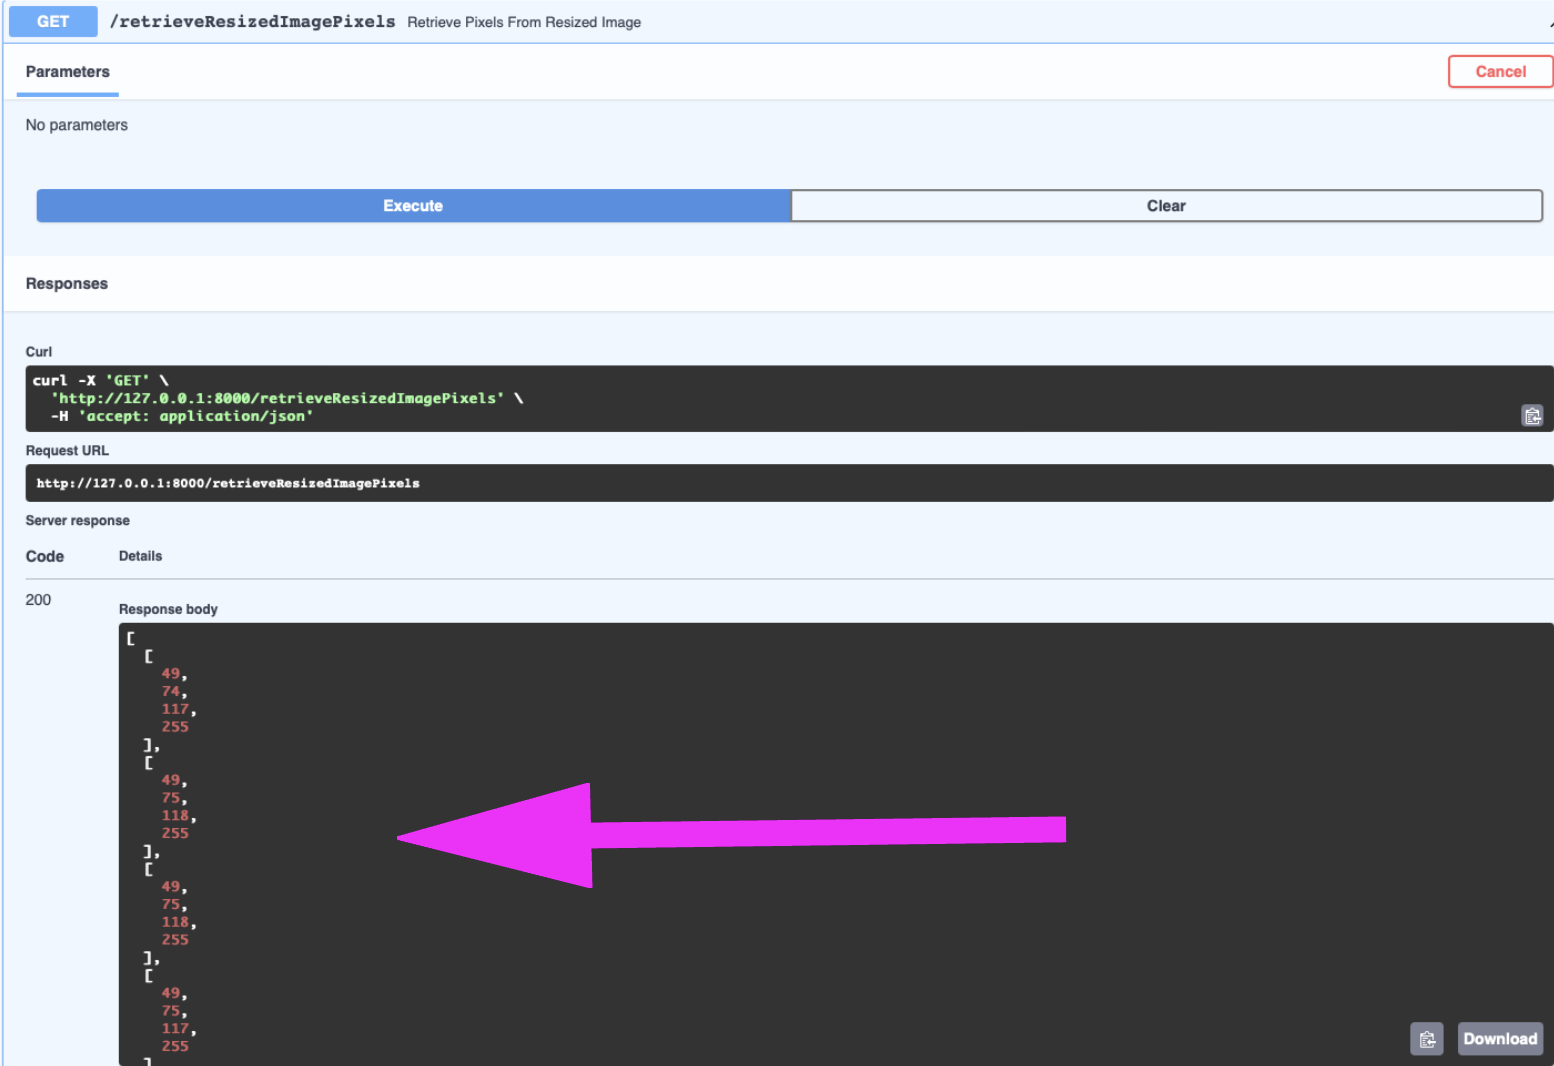
Task: Cancel the try-it-out mode
Action: tap(1500, 71)
